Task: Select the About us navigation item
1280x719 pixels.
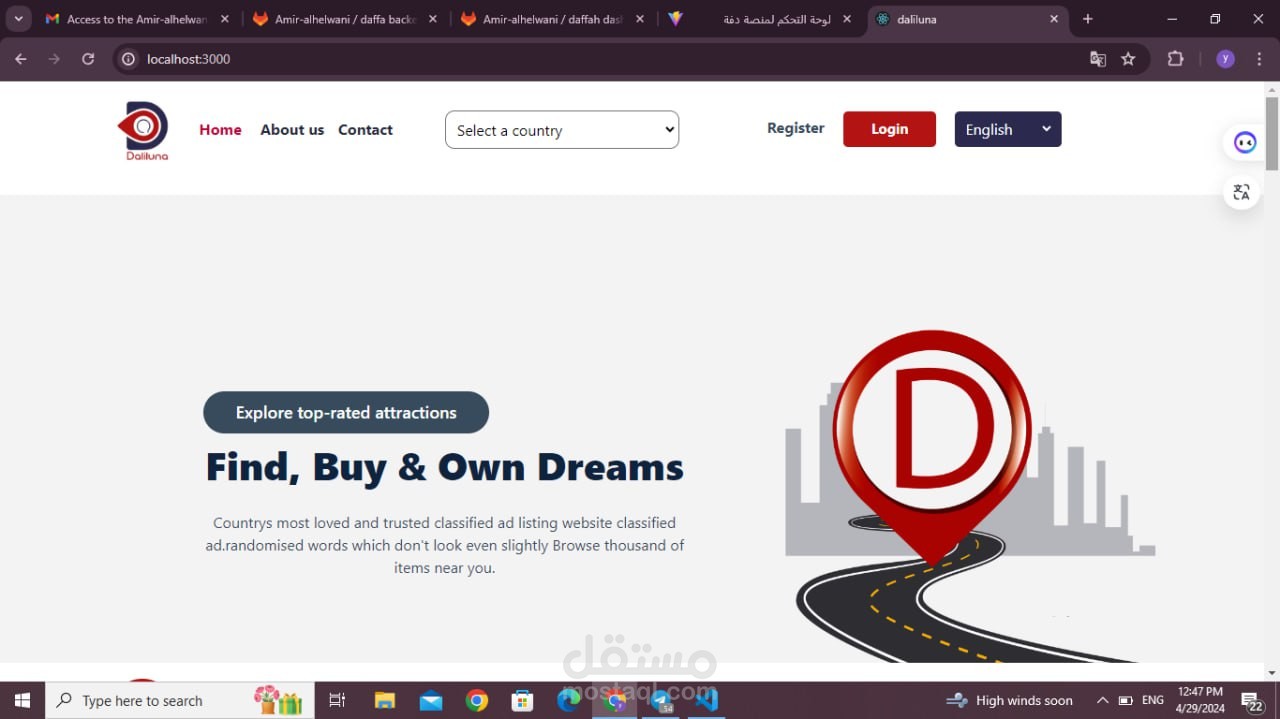Action: 292,129
